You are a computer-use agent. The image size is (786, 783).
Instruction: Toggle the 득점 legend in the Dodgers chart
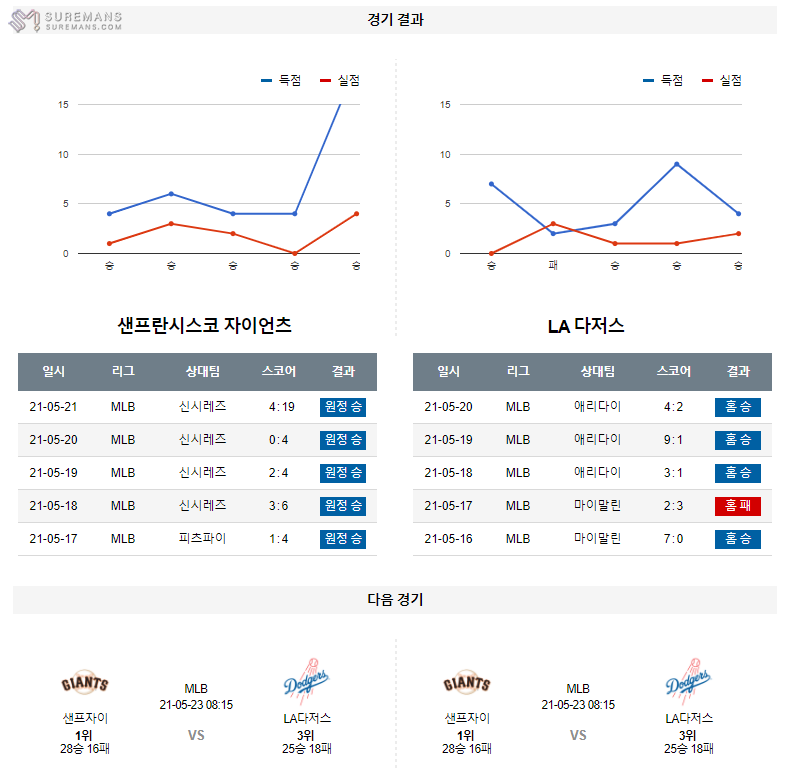(x=663, y=81)
